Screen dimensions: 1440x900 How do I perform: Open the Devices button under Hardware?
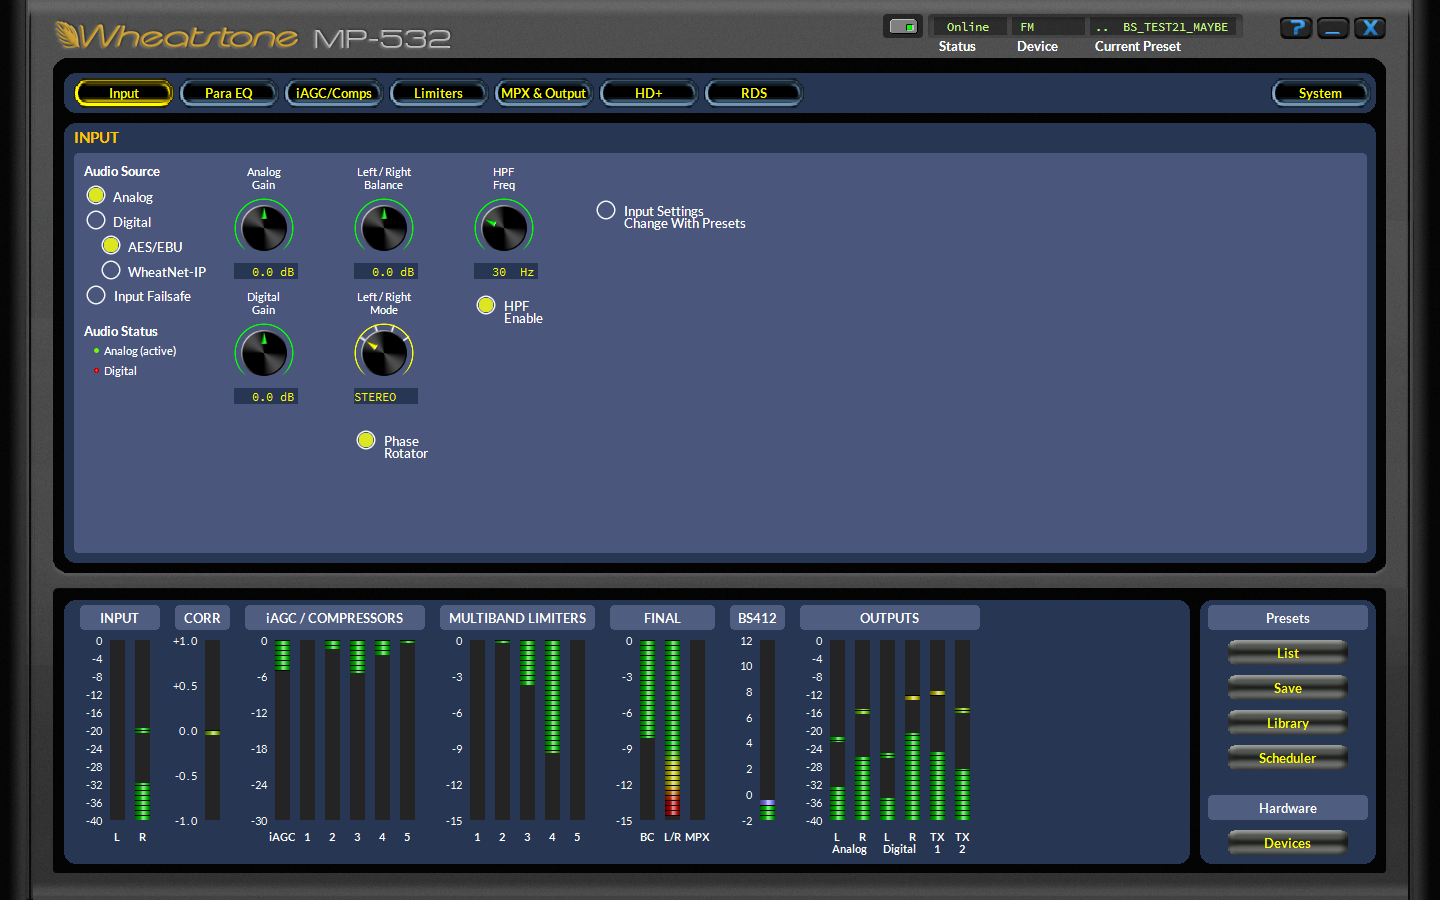1288,843
